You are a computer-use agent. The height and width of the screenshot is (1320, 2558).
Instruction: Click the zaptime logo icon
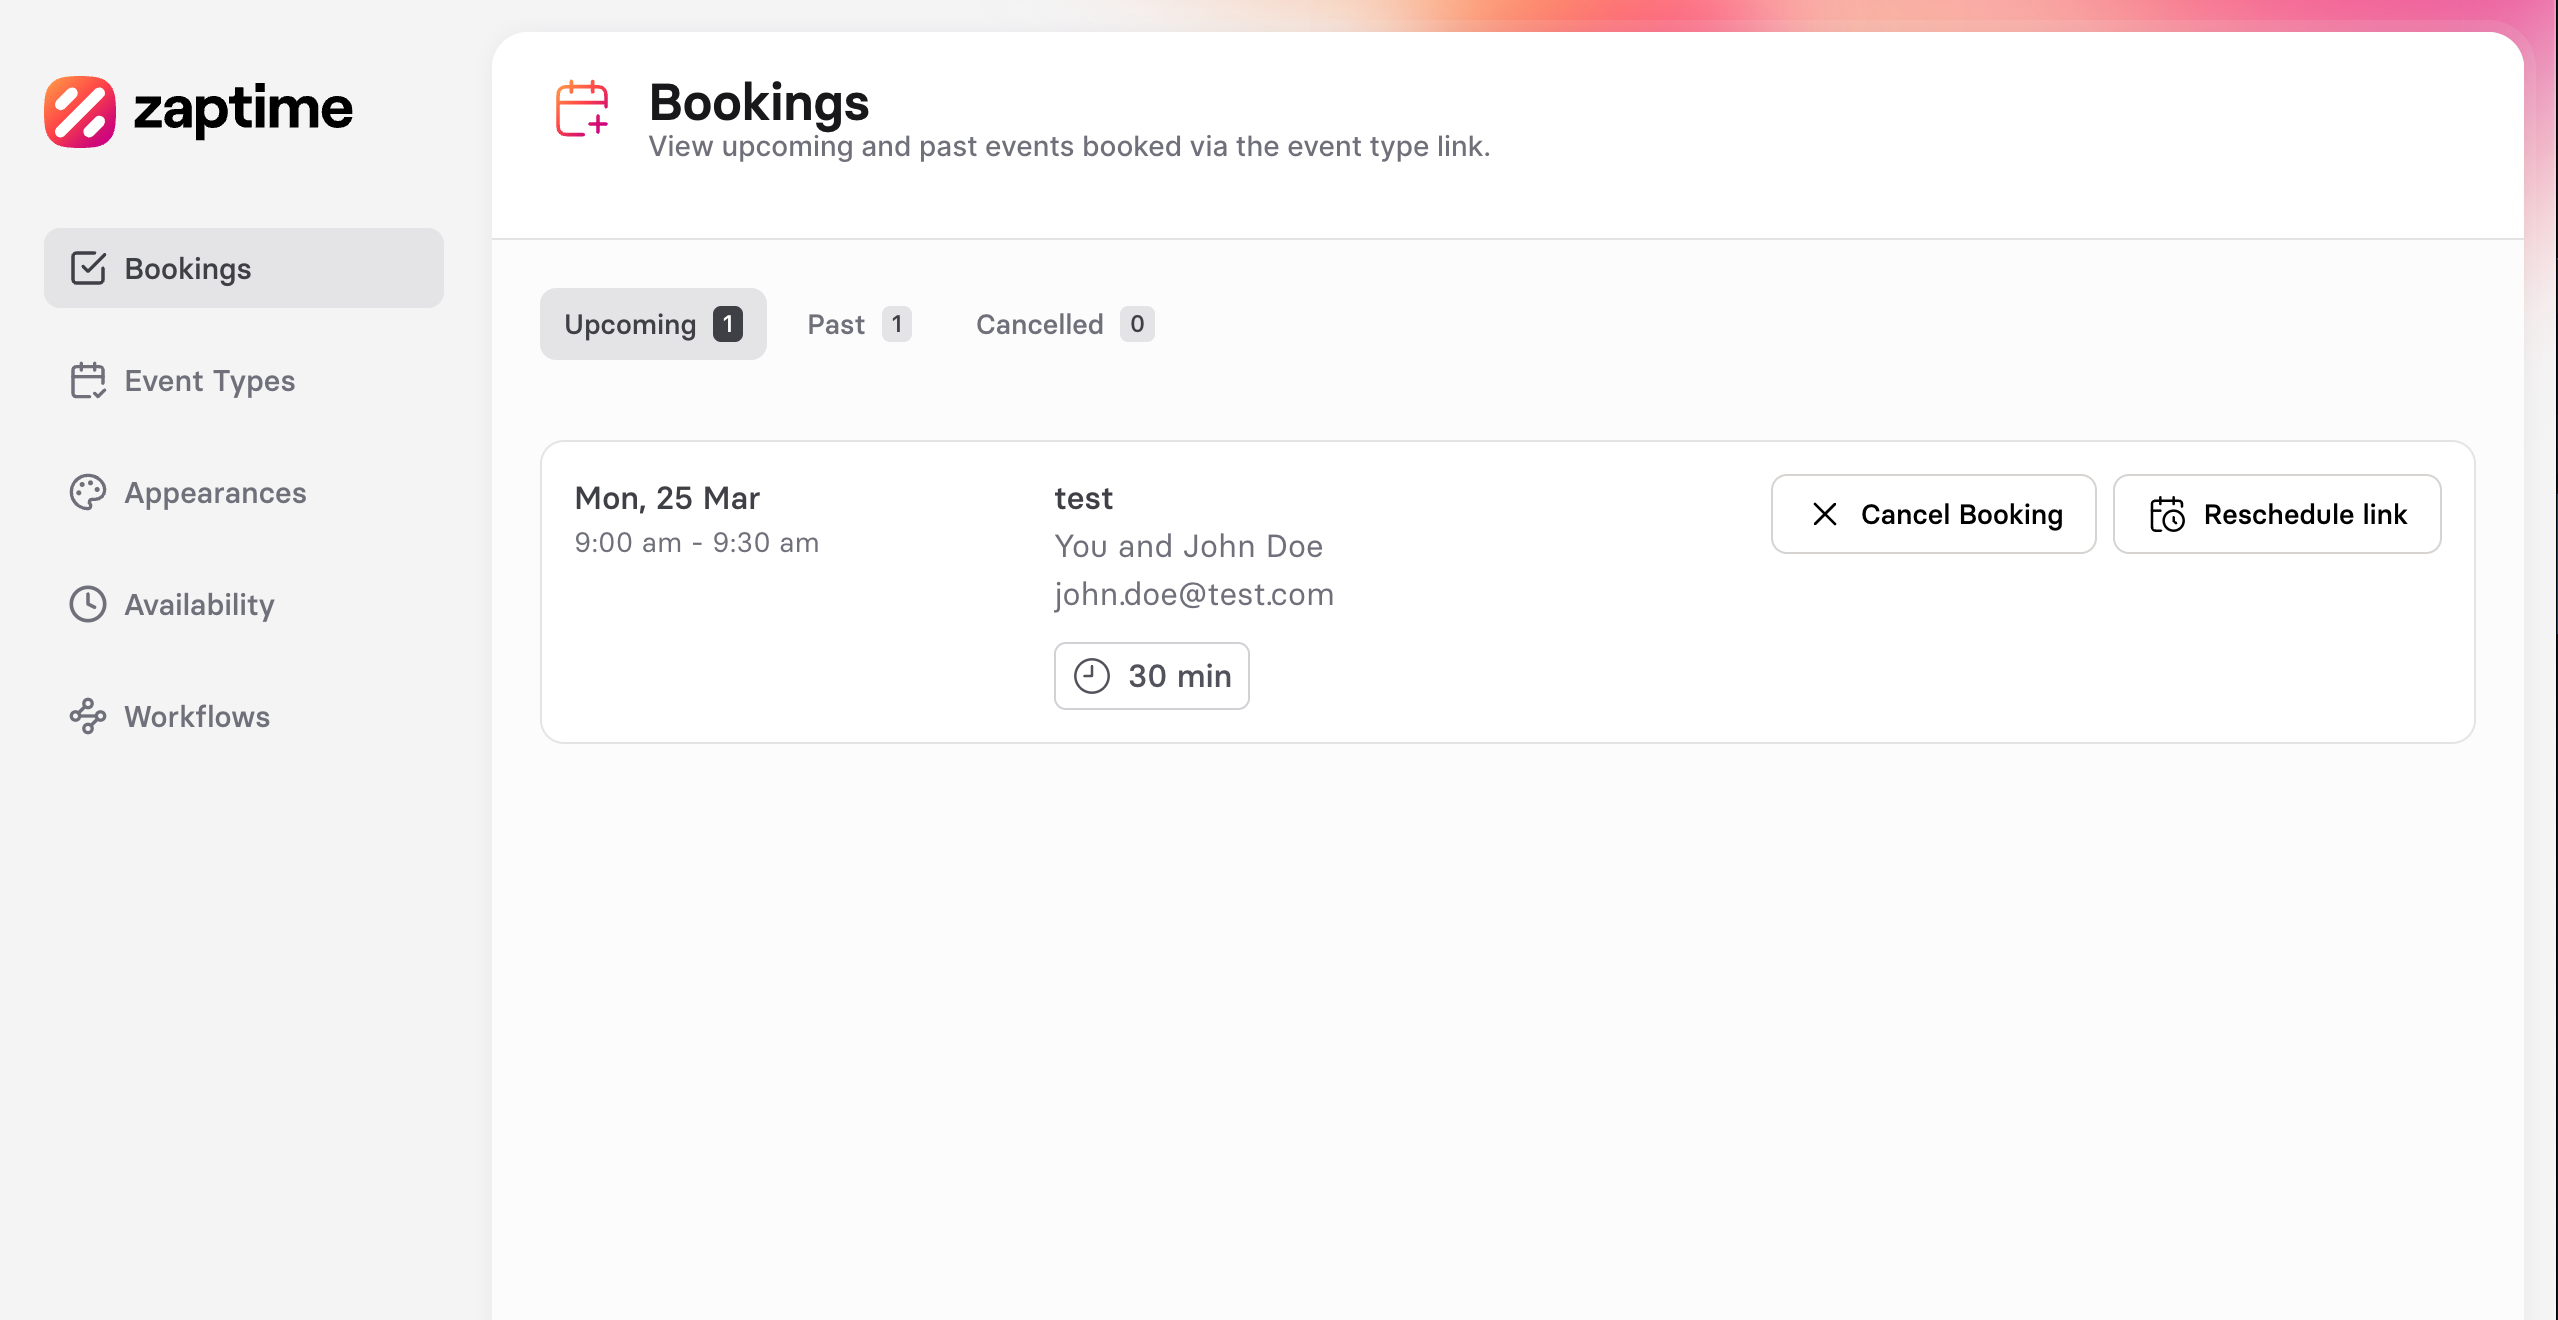point(80,111)
